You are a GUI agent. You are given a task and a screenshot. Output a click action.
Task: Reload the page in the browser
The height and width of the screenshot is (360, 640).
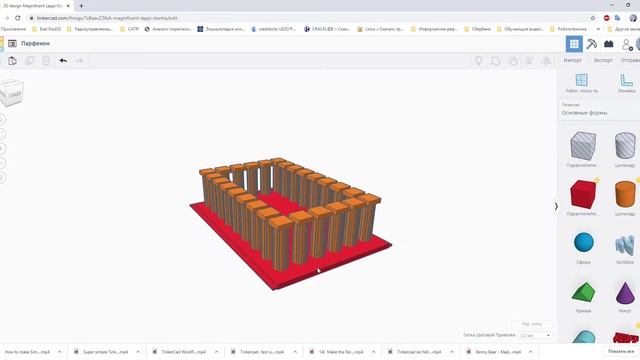pyautogui.click(x=18, y=18)
